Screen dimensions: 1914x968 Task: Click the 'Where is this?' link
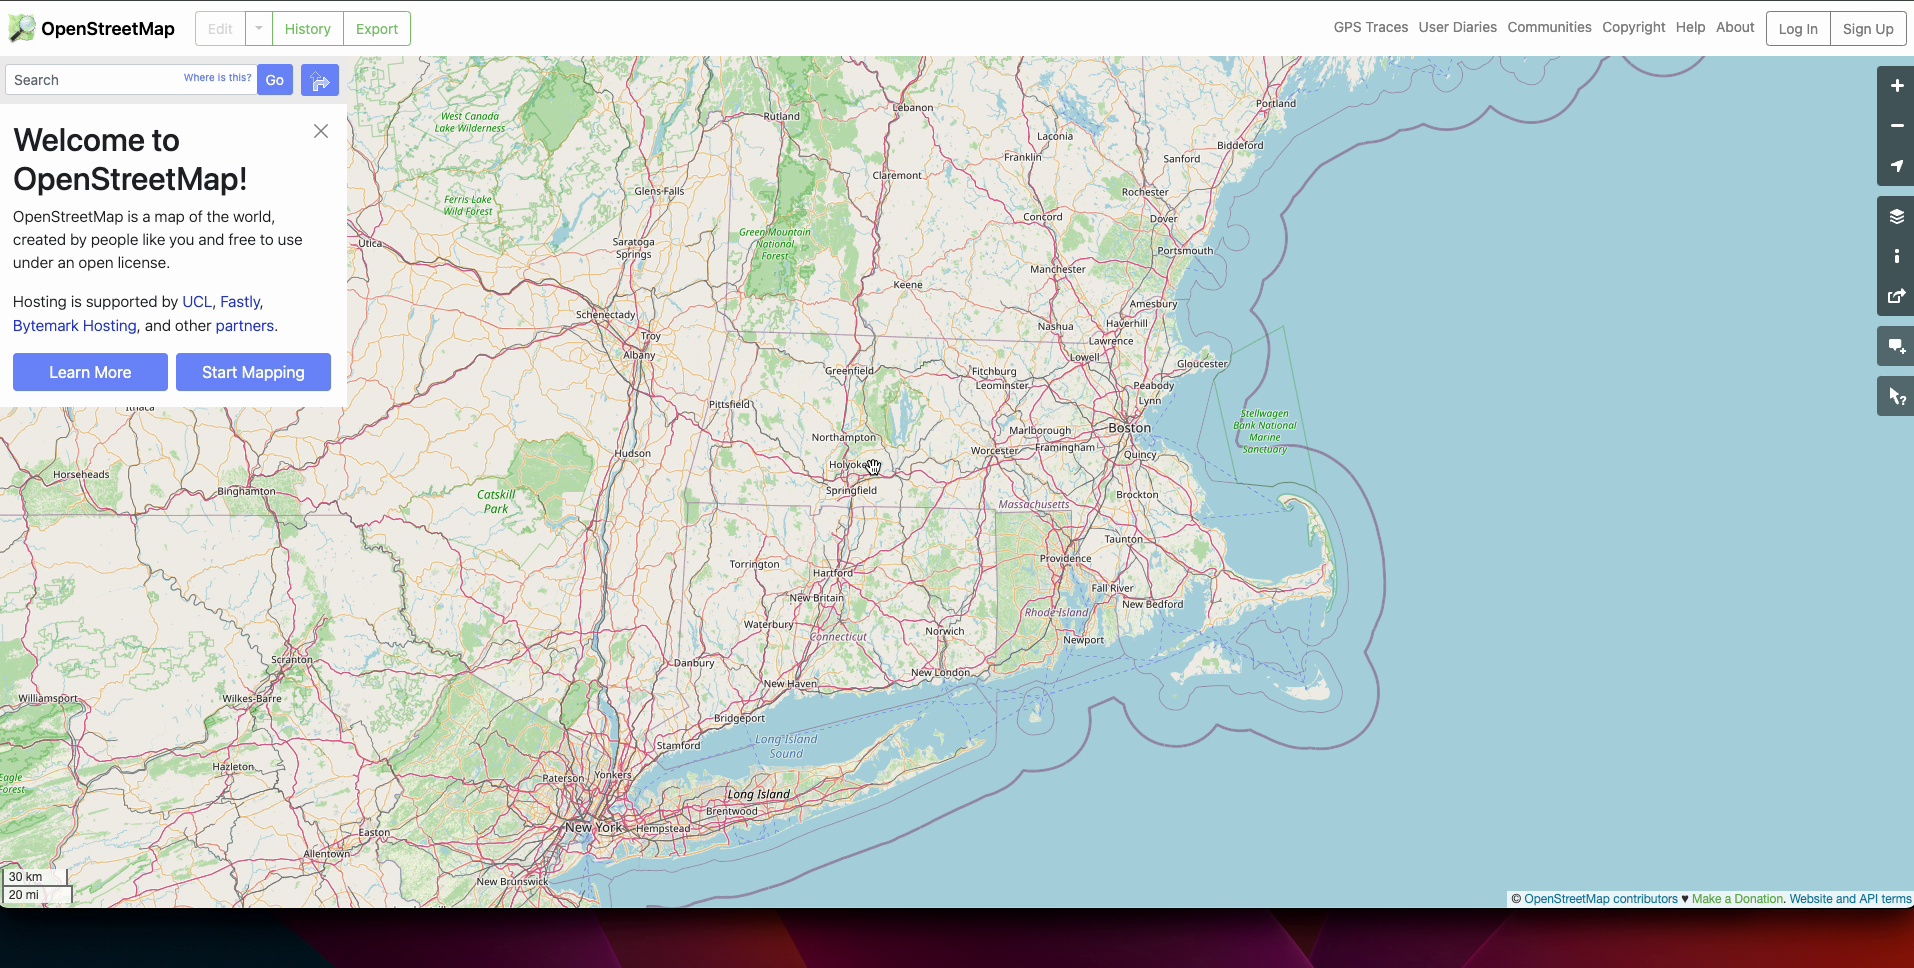217,77
